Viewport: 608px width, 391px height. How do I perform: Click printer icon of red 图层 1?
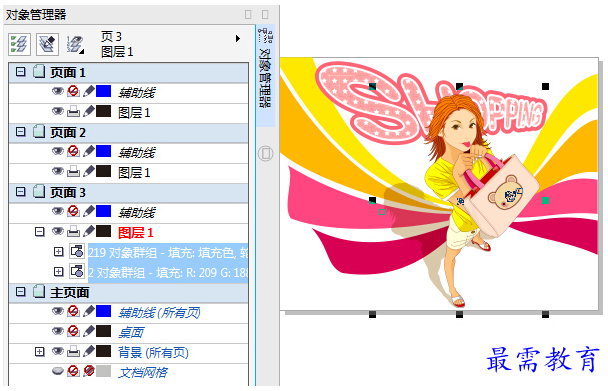coord(73,232)
